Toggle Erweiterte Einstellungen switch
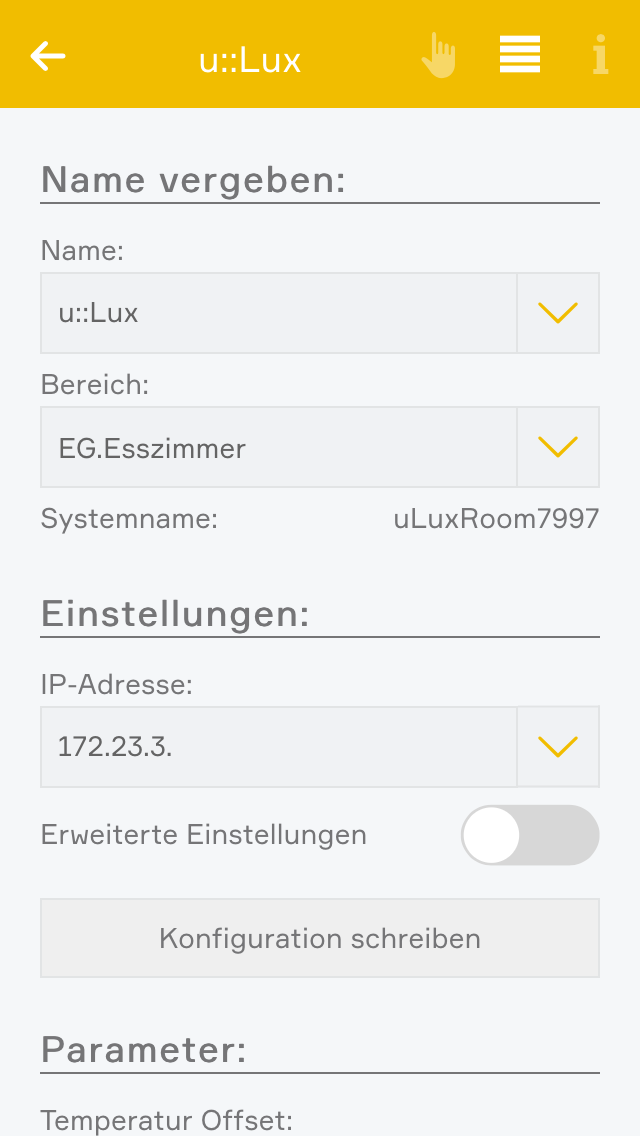 pos(529,835)
